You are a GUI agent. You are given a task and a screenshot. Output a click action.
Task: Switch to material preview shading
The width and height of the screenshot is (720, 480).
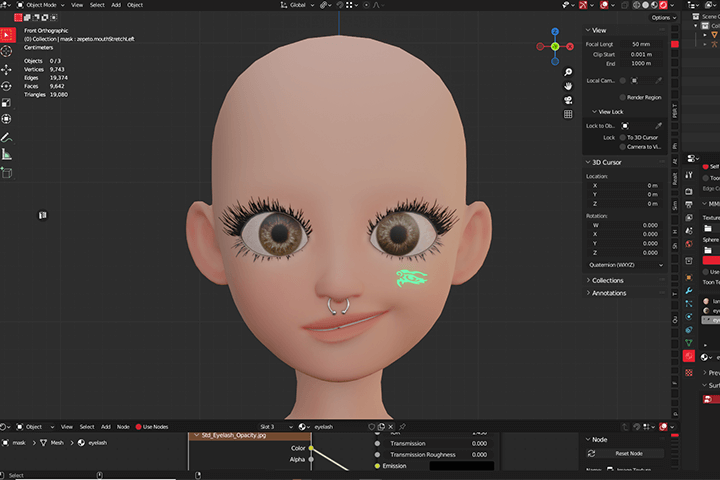(654, 5)
